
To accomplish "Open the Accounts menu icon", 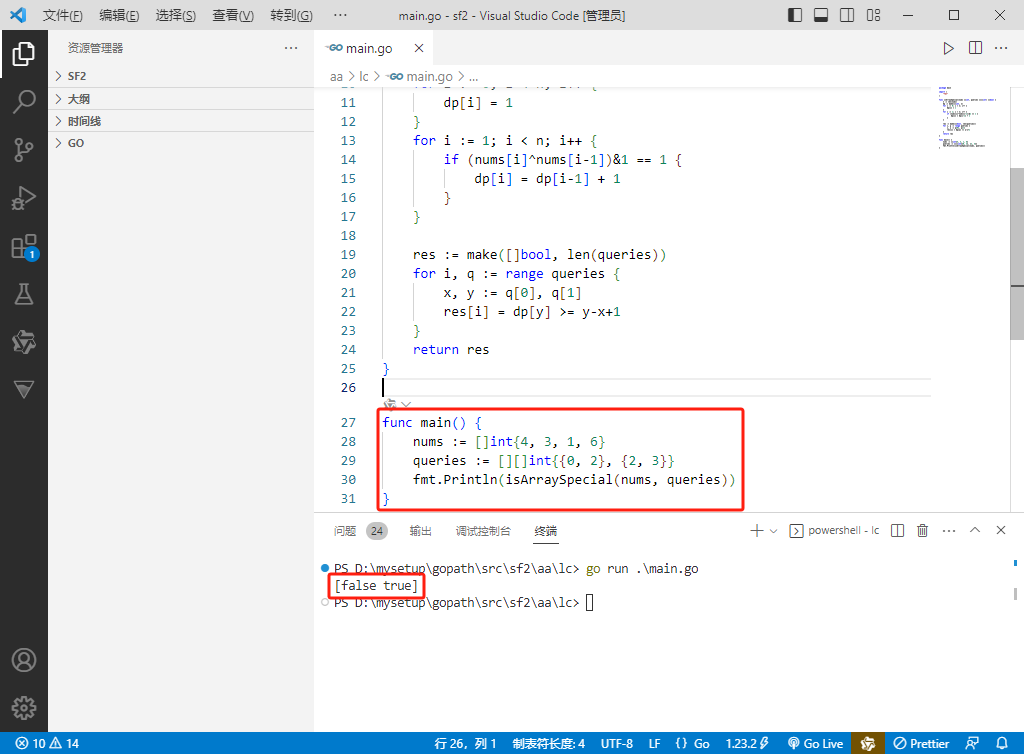I will click(24, 660).
